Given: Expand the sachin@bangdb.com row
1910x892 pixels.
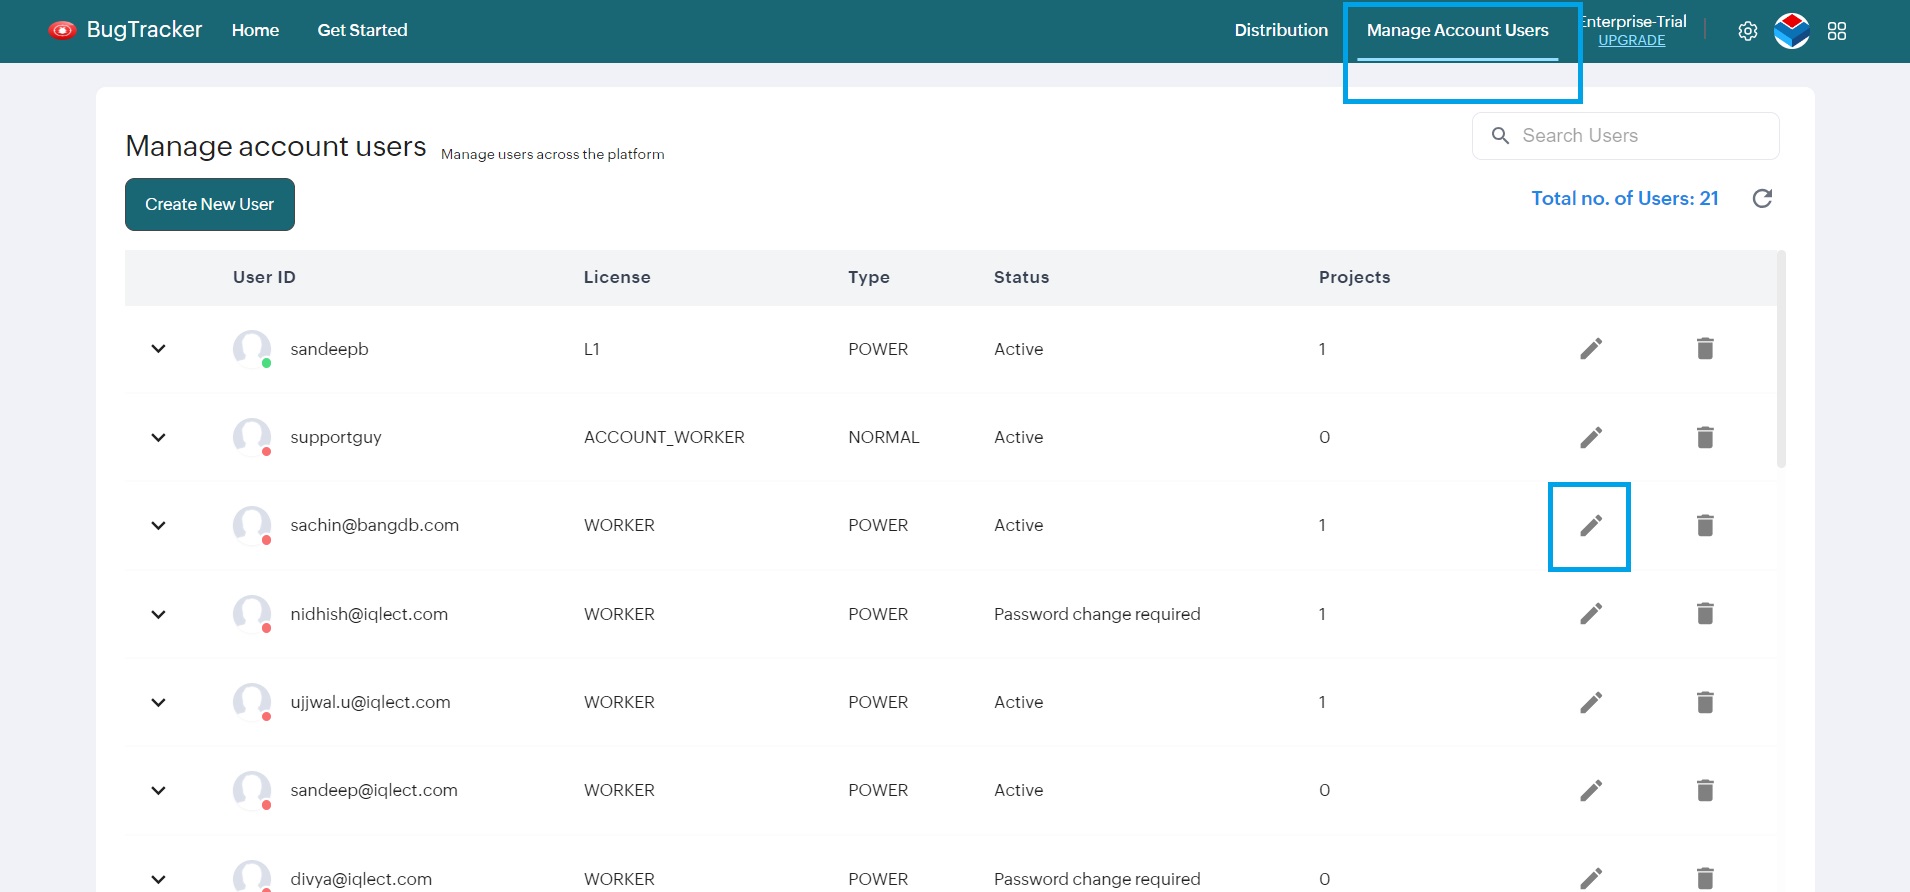Looking at the screenshot, I should coord(158,525).
